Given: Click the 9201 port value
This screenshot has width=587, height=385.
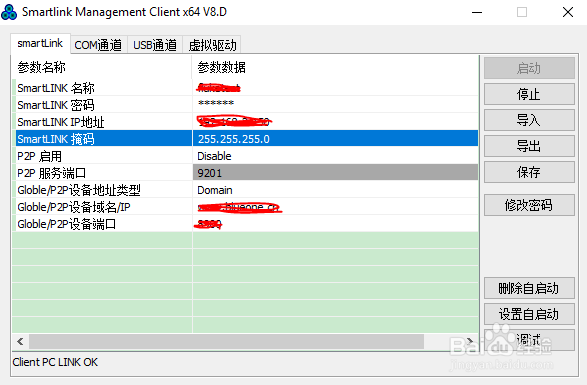Looking at the screenshot, I should click(210, 173).
